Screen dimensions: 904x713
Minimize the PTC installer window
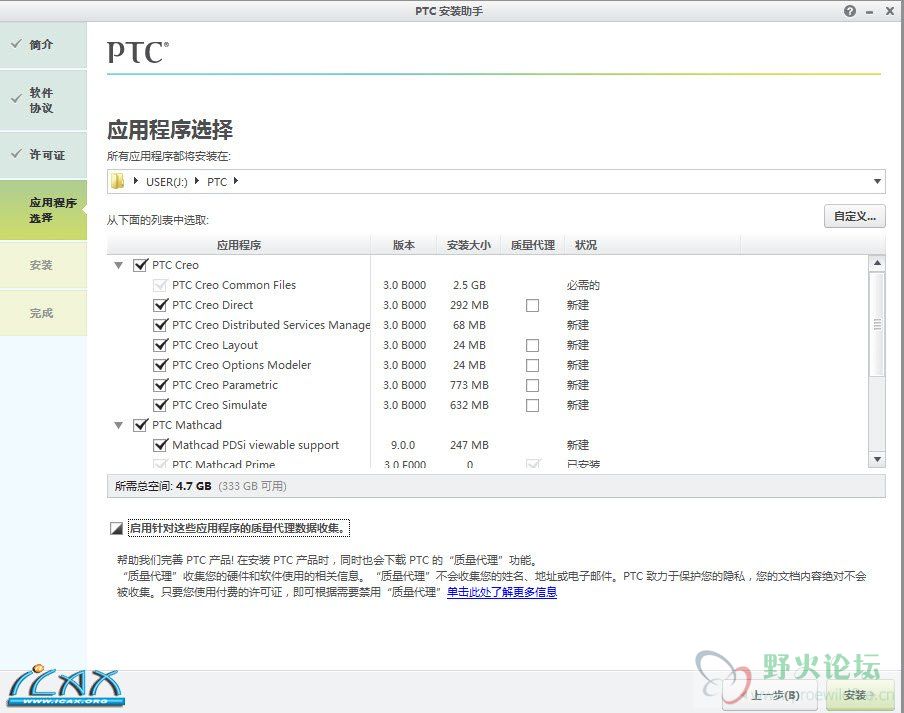point(869,12)
